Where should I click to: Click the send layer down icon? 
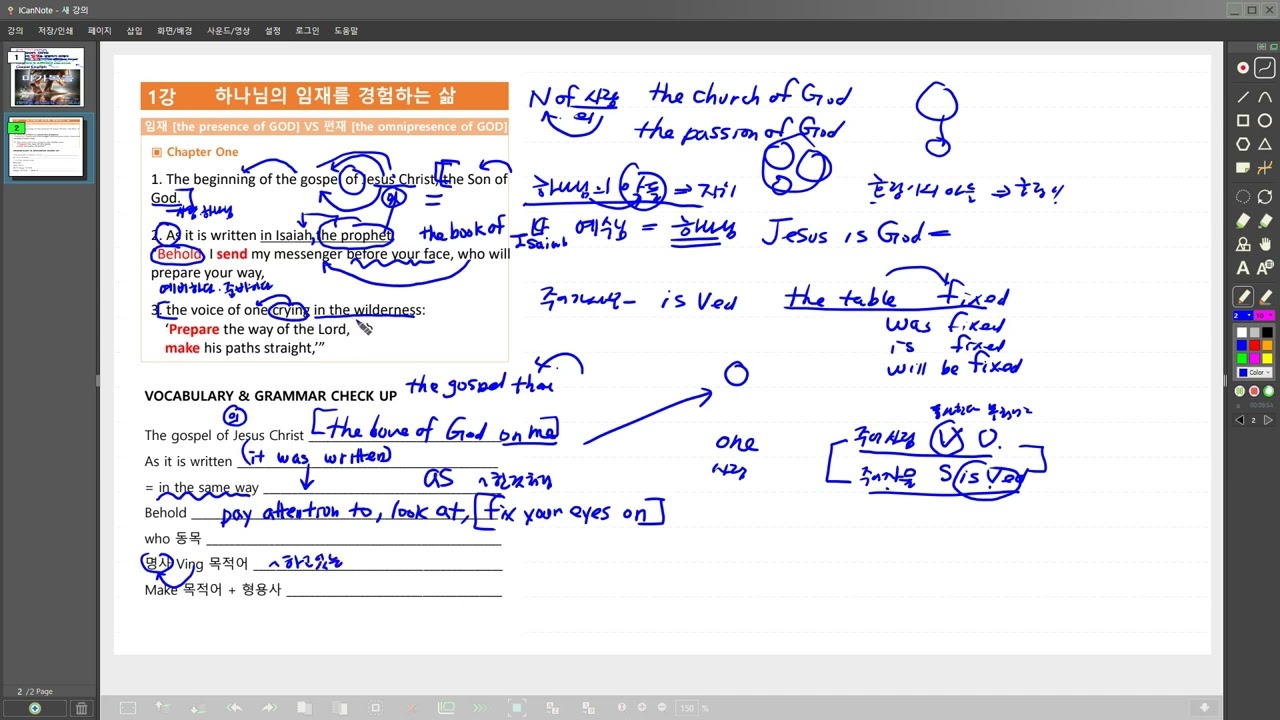pos(197,708)
